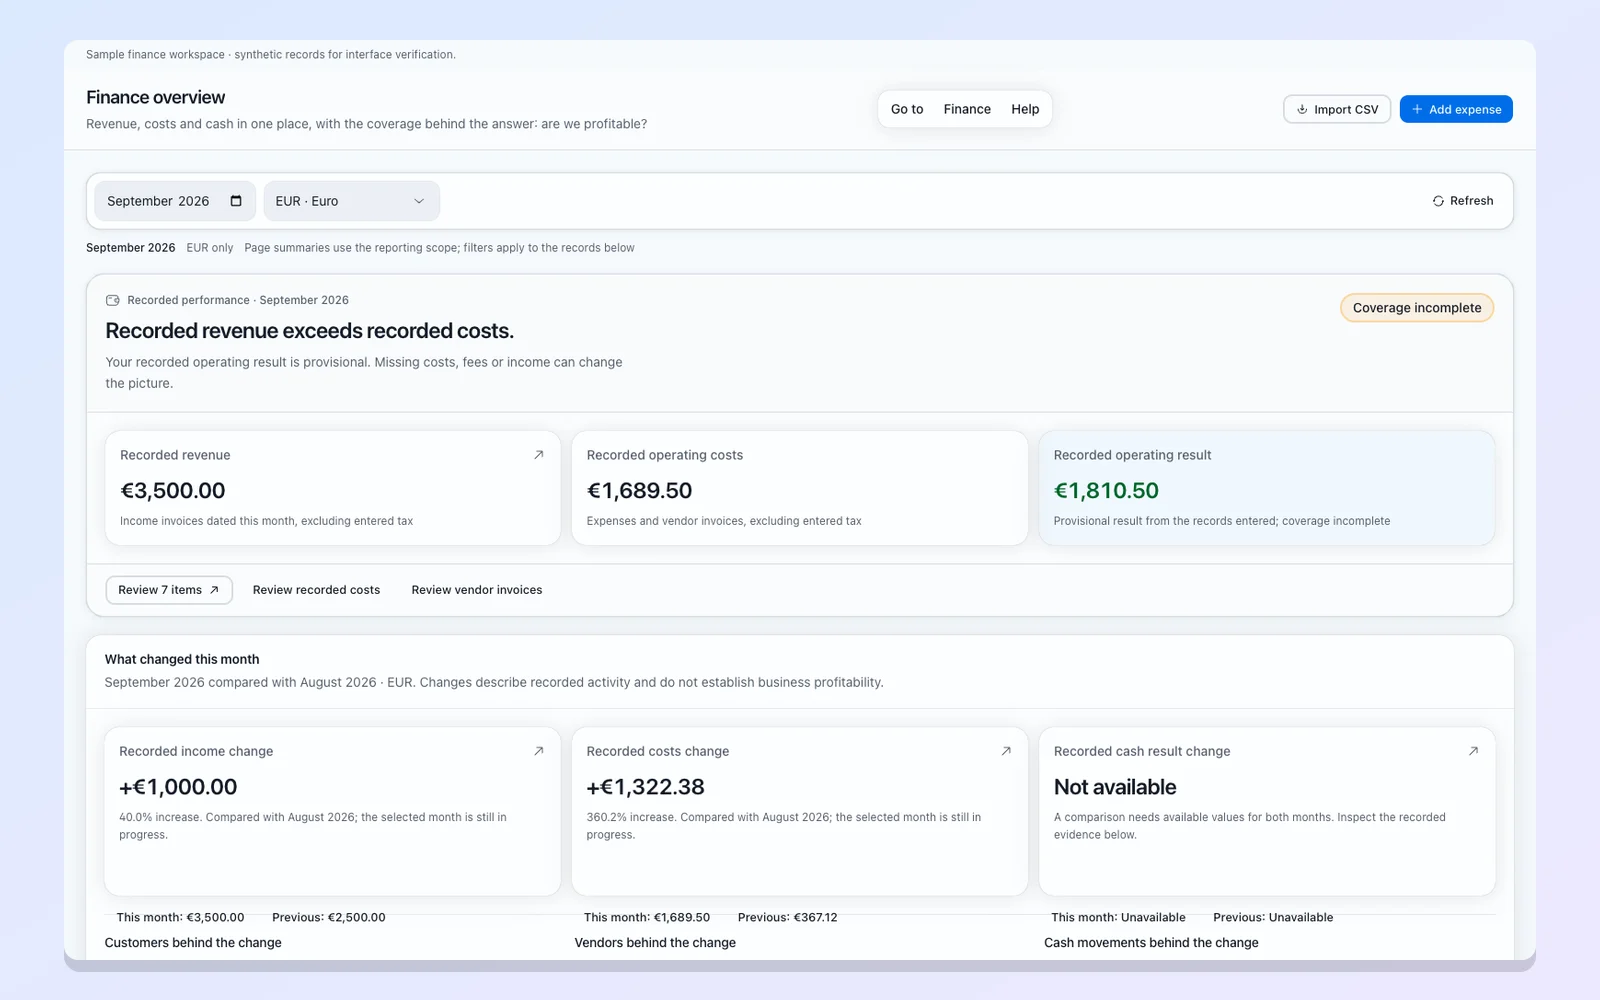Click the circular refresh icon

point(1438,201)
